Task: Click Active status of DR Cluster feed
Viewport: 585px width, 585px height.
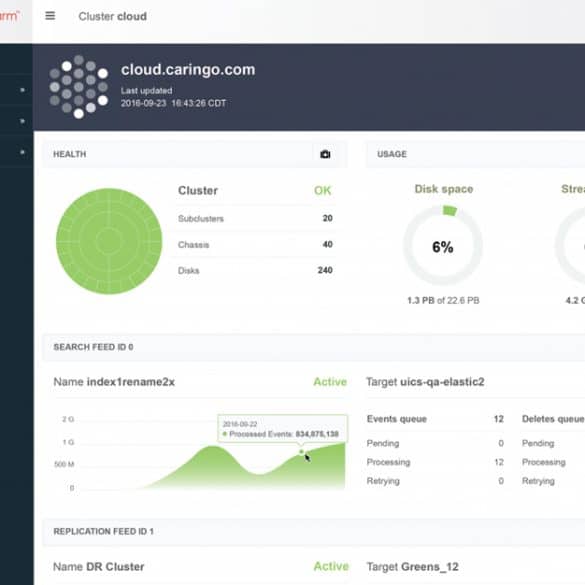Action: 331,566
